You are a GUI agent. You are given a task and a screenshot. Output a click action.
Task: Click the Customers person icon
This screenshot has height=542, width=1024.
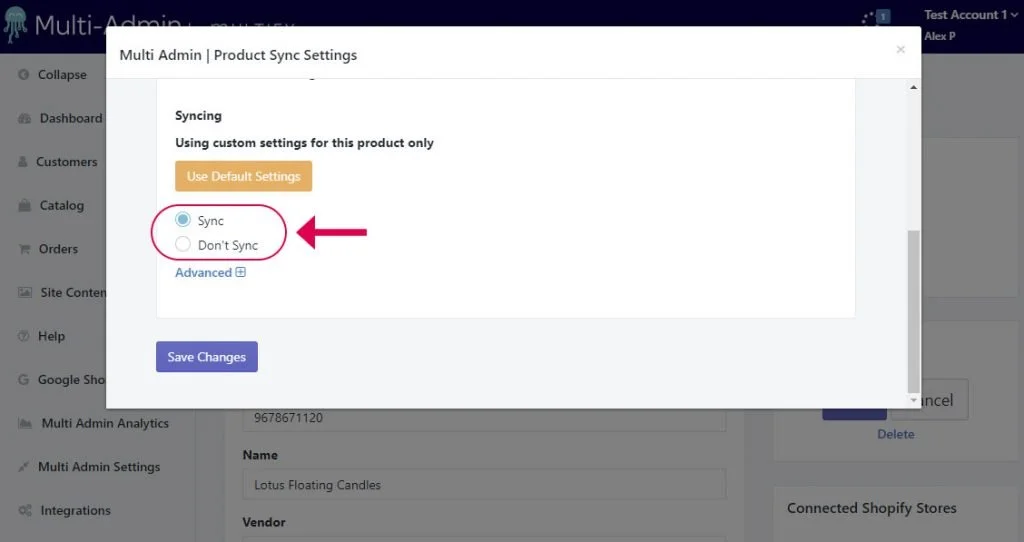coord(23,162)
